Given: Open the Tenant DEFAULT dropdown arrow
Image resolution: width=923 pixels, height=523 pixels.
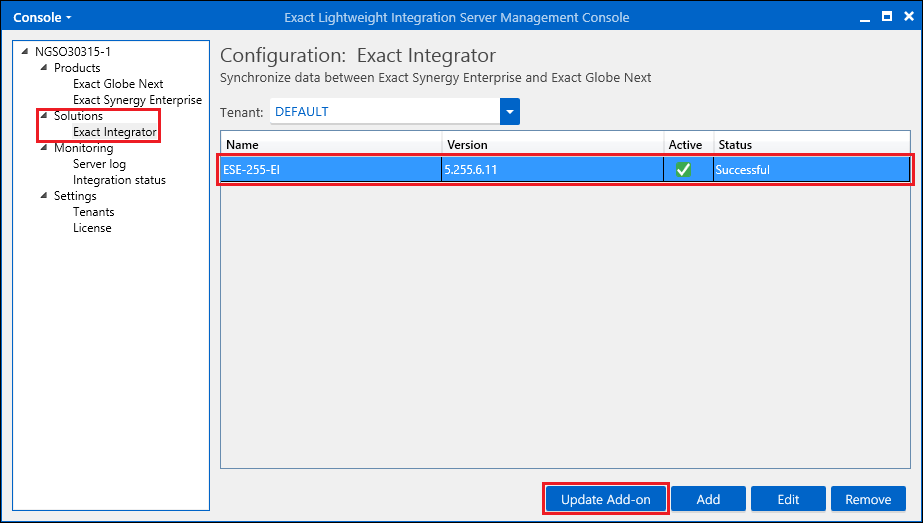Looking at the screenshot, I should (510, 111).
